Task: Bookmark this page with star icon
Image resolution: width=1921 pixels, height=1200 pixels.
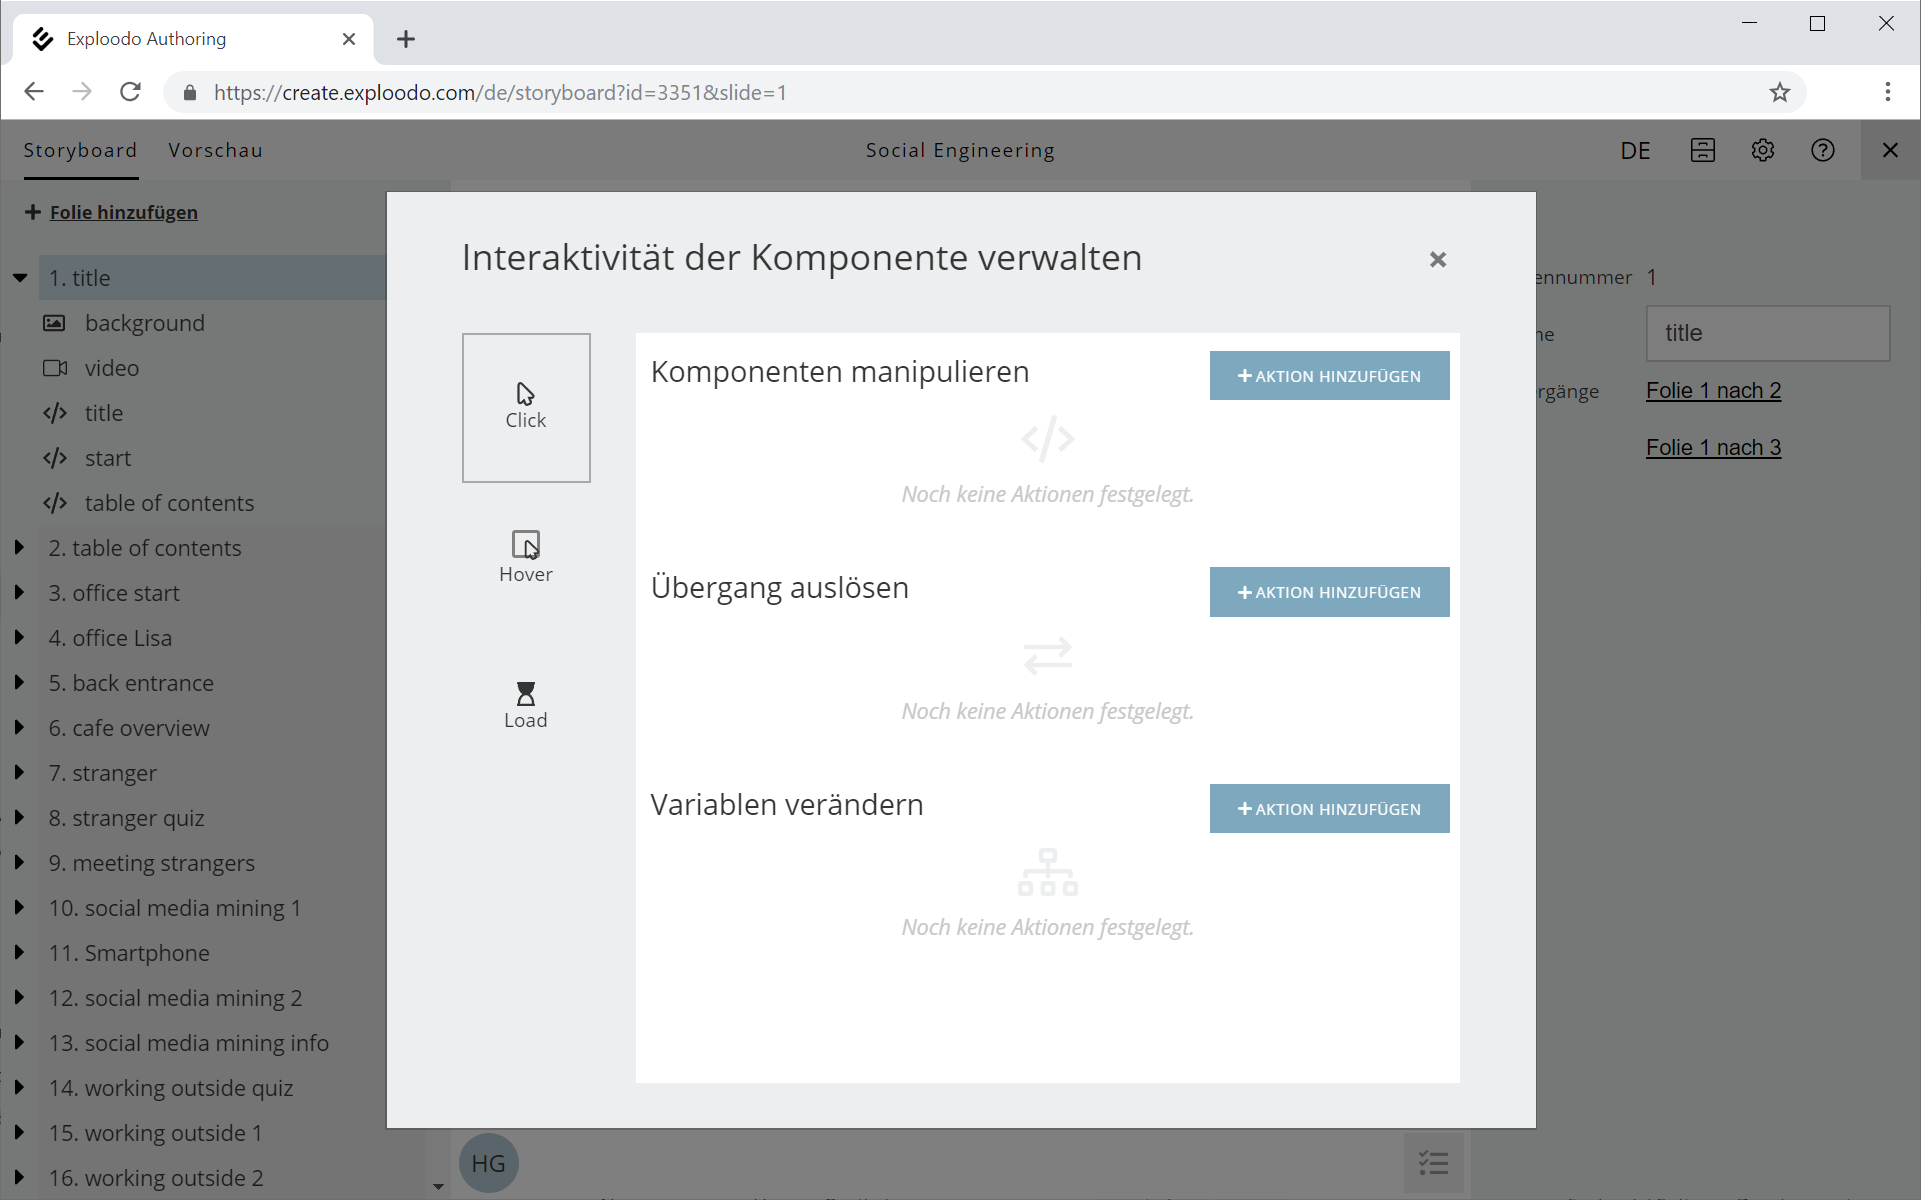Action: 1780,92
